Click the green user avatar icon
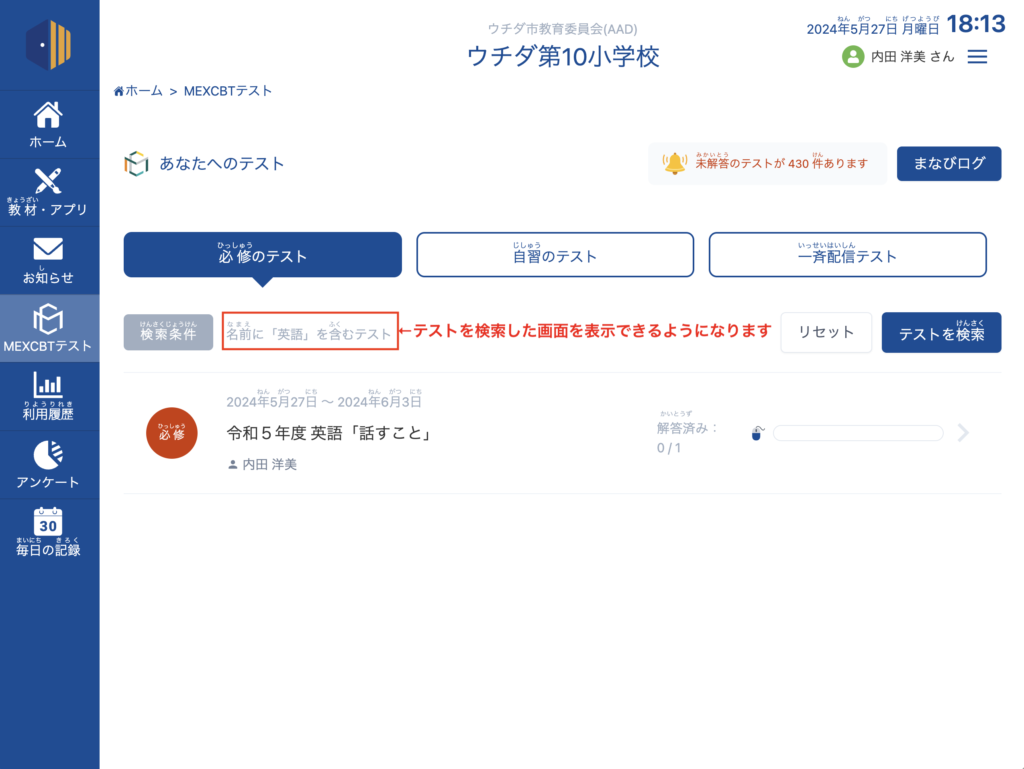The height and width of the screenshot is (769, 1024). [853, 57]
